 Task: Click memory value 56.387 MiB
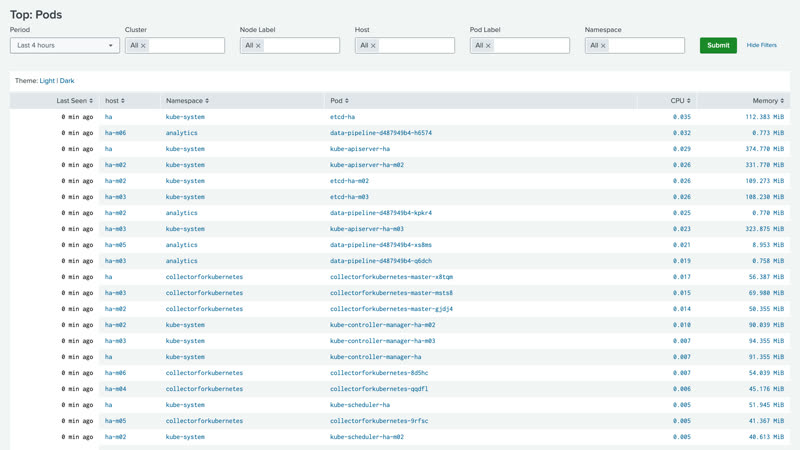pos(766,277)
